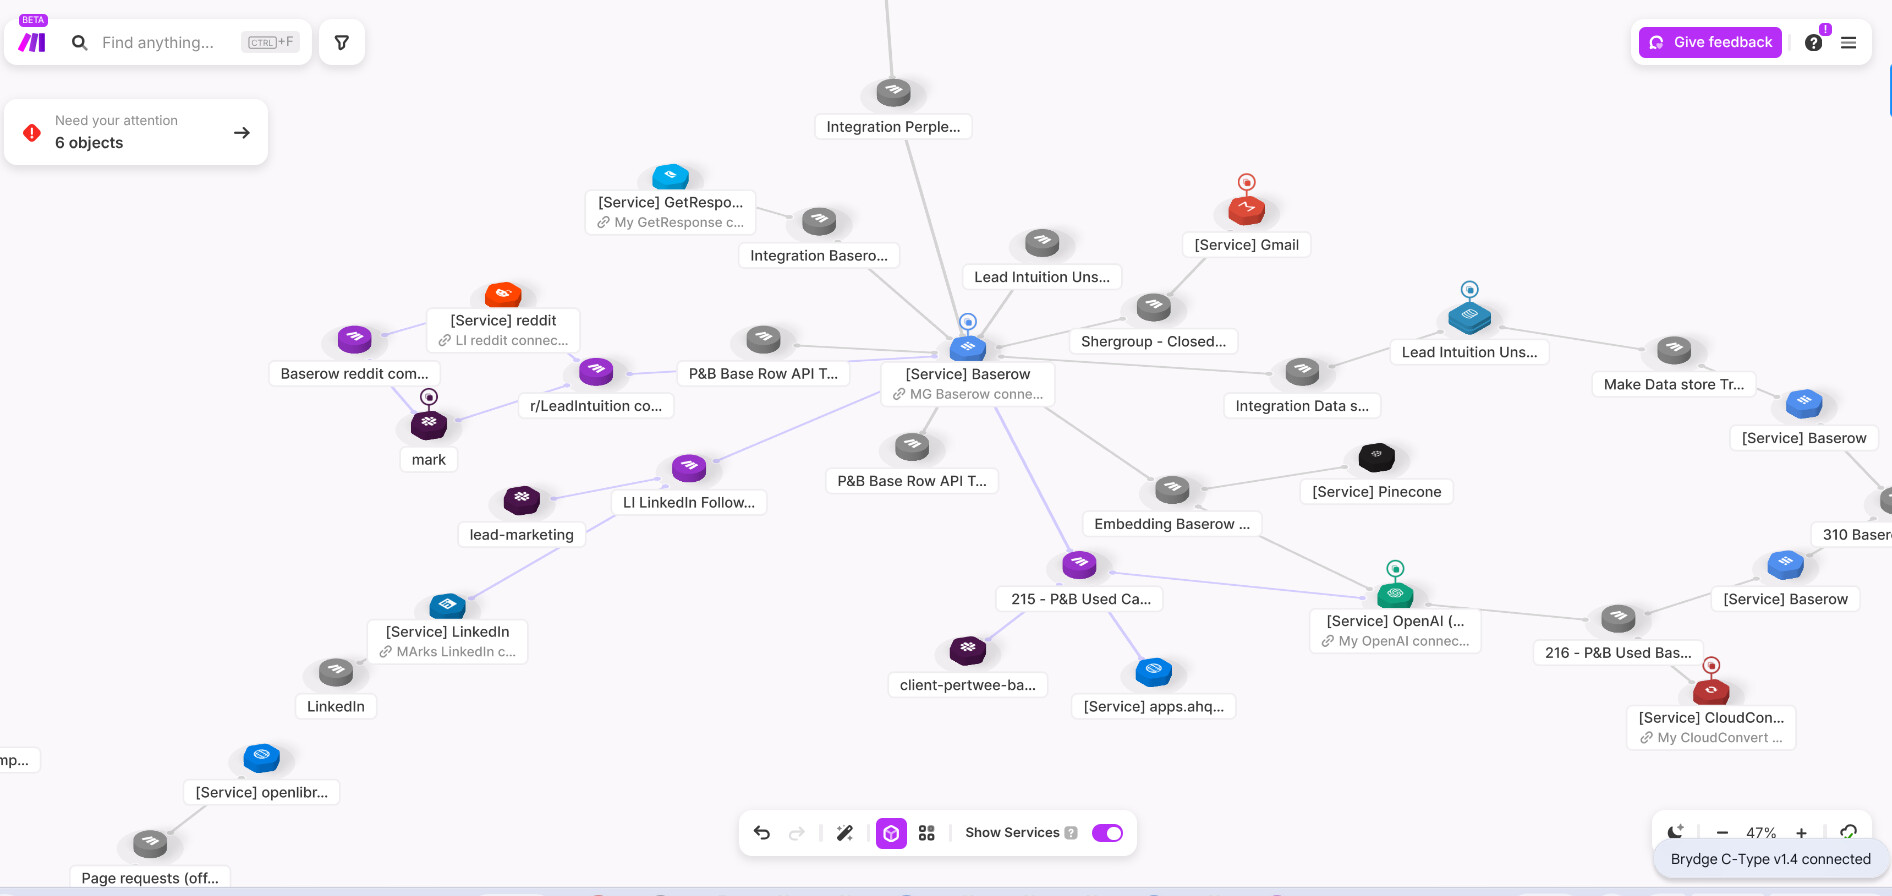Click the alert marker above CloudConvert node
The height and width of the screenshot is (896, 1892).
tap(1711, 665)
